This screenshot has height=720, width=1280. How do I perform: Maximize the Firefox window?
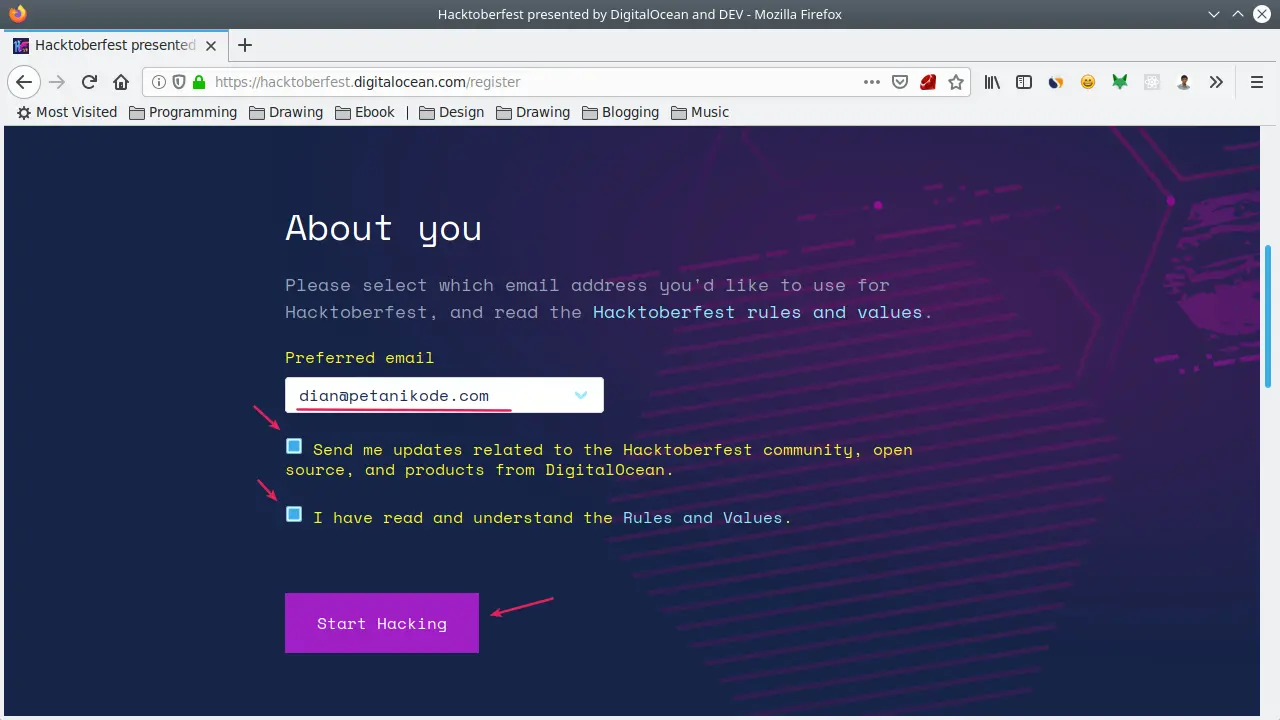coord(1238,14)
